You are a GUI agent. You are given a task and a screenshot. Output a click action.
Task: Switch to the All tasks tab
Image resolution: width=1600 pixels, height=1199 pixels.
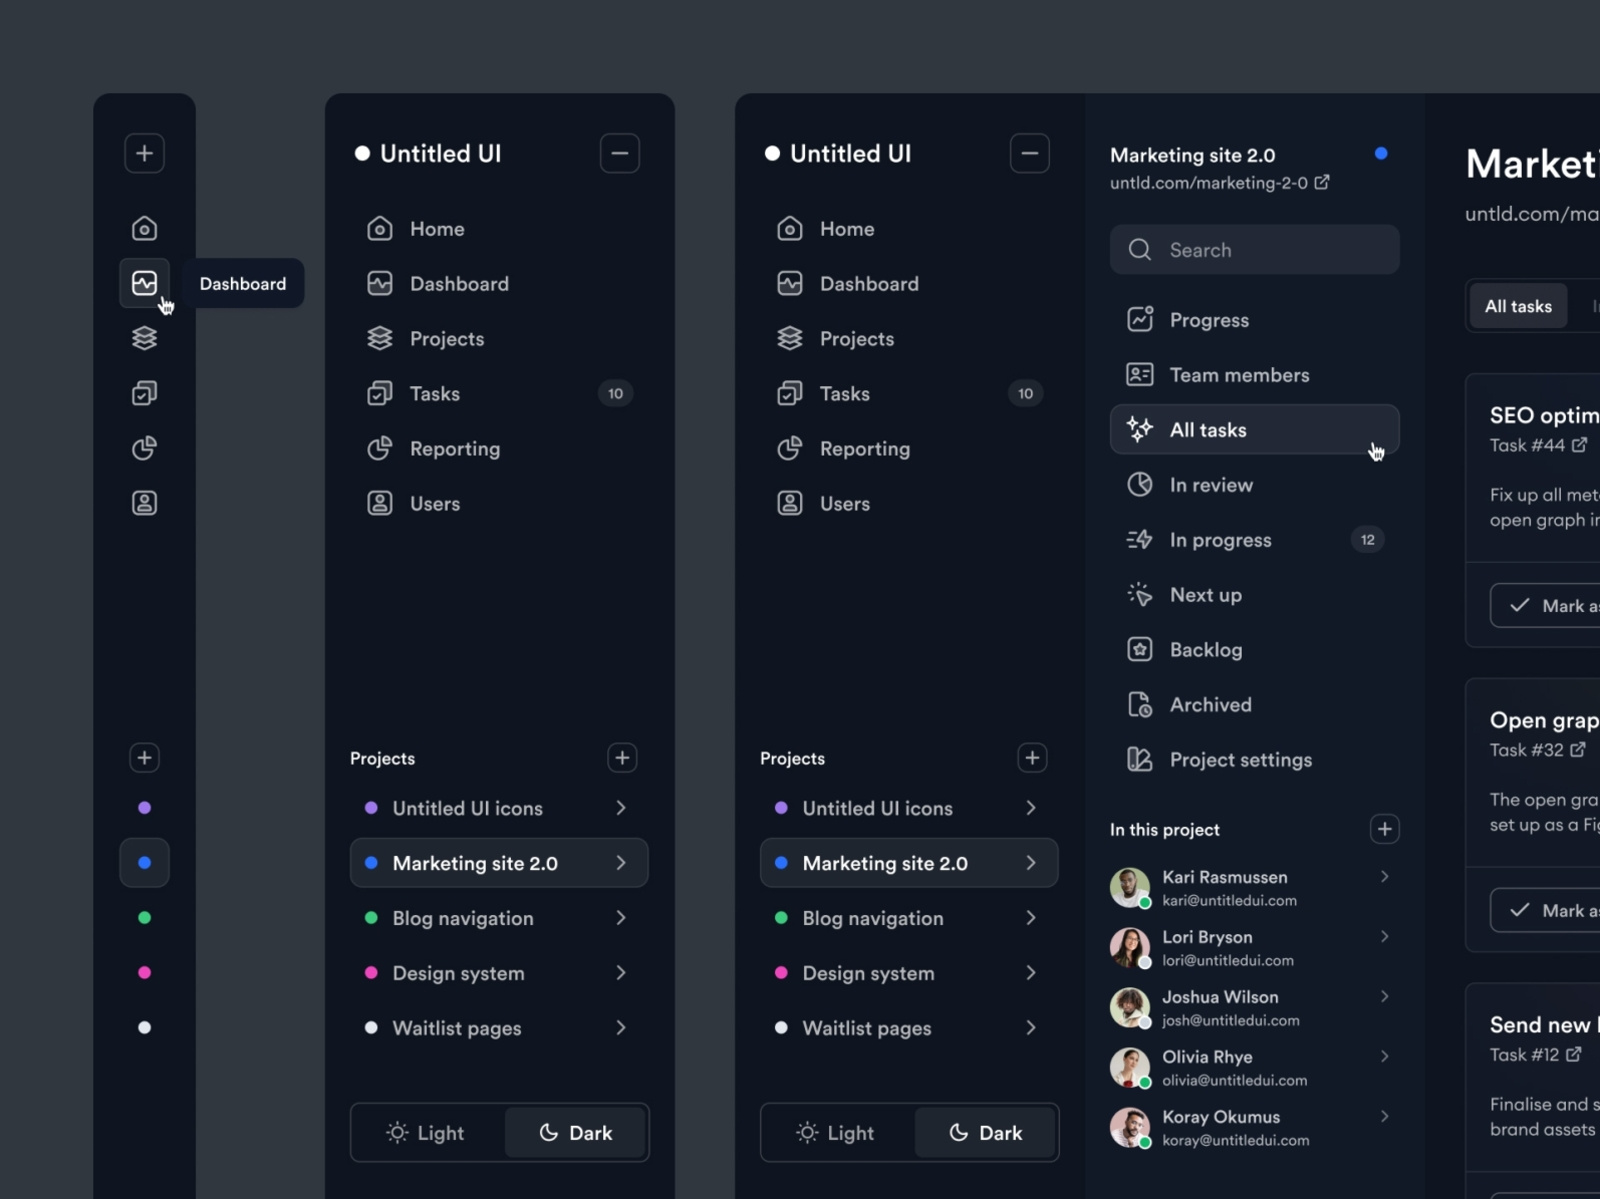click(1517, 306)
